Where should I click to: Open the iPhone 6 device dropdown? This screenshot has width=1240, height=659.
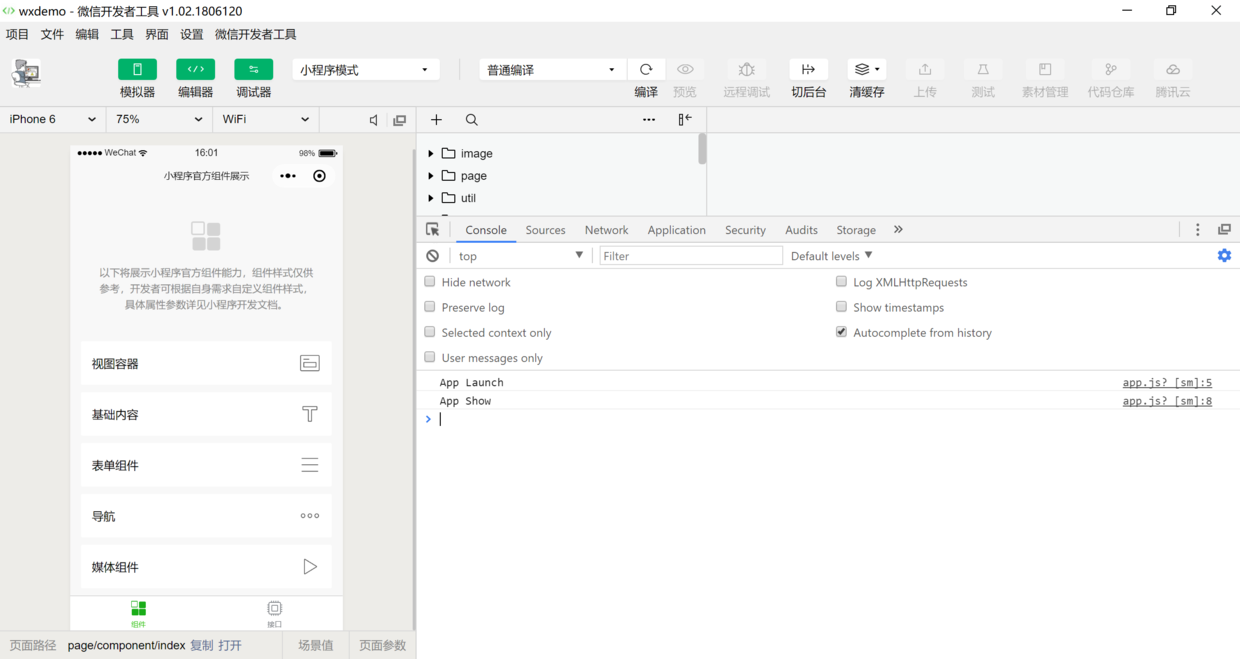(52, 119)
